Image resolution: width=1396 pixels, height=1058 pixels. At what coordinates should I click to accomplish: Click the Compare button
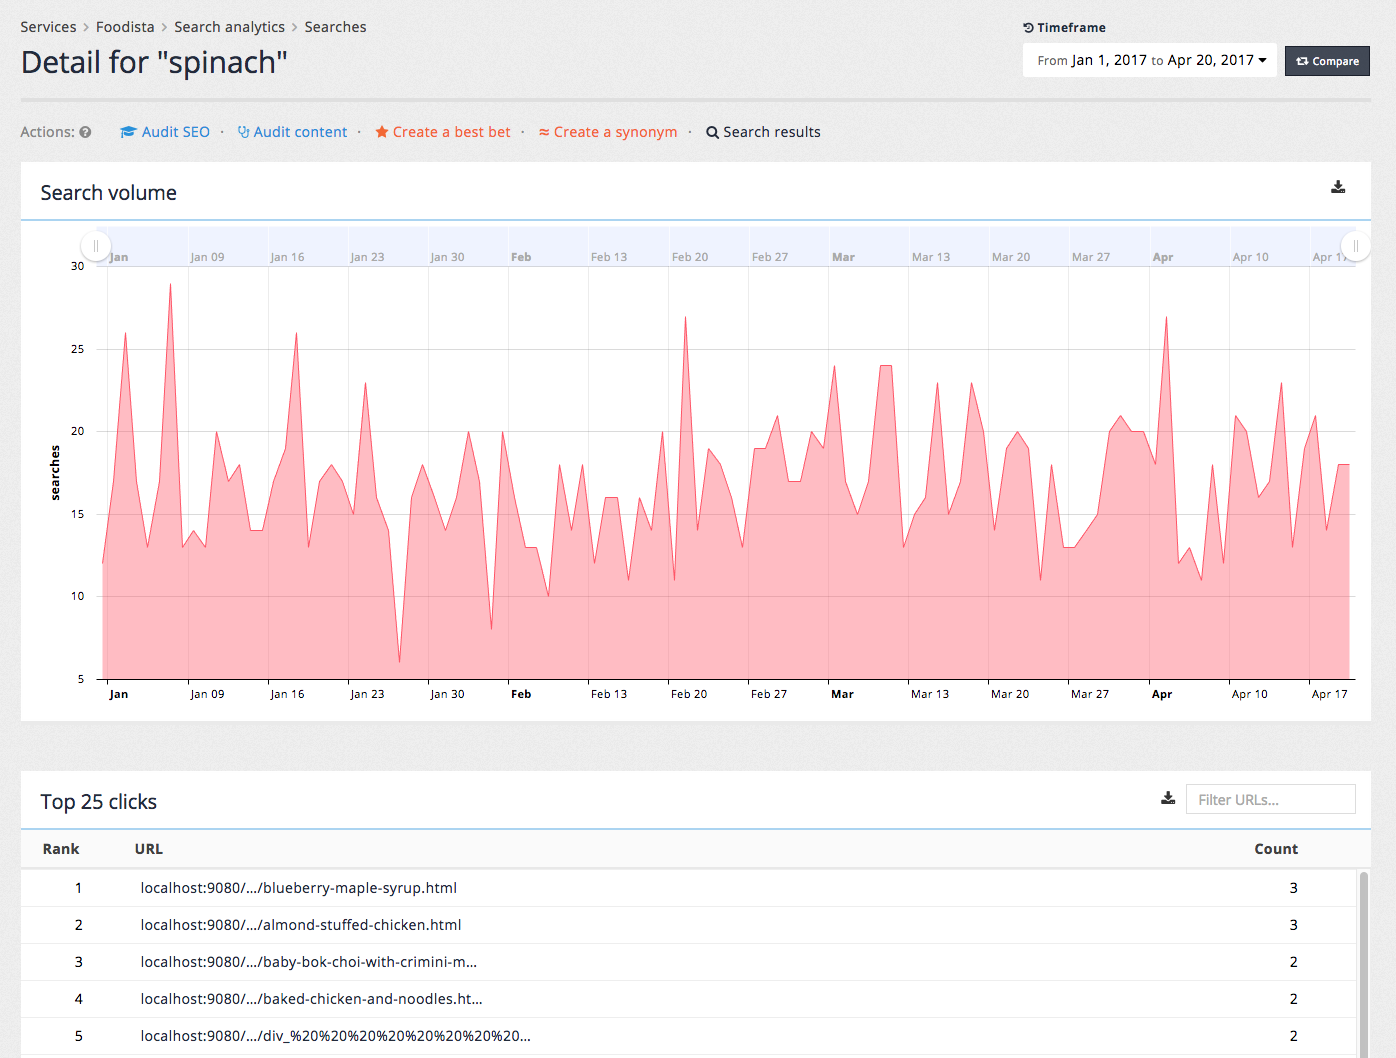tap(1327, 60)
